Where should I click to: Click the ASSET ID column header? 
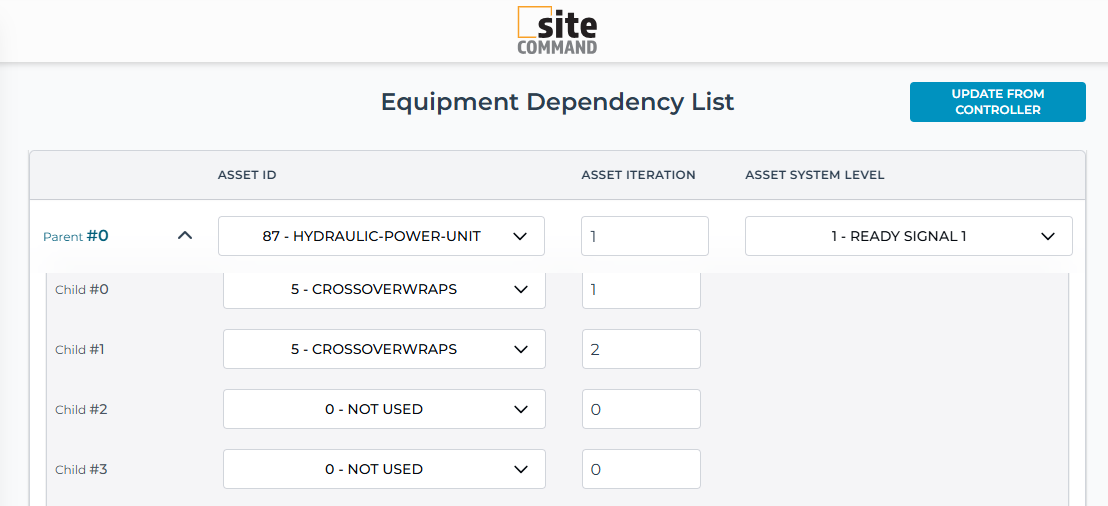coord(247,175)
